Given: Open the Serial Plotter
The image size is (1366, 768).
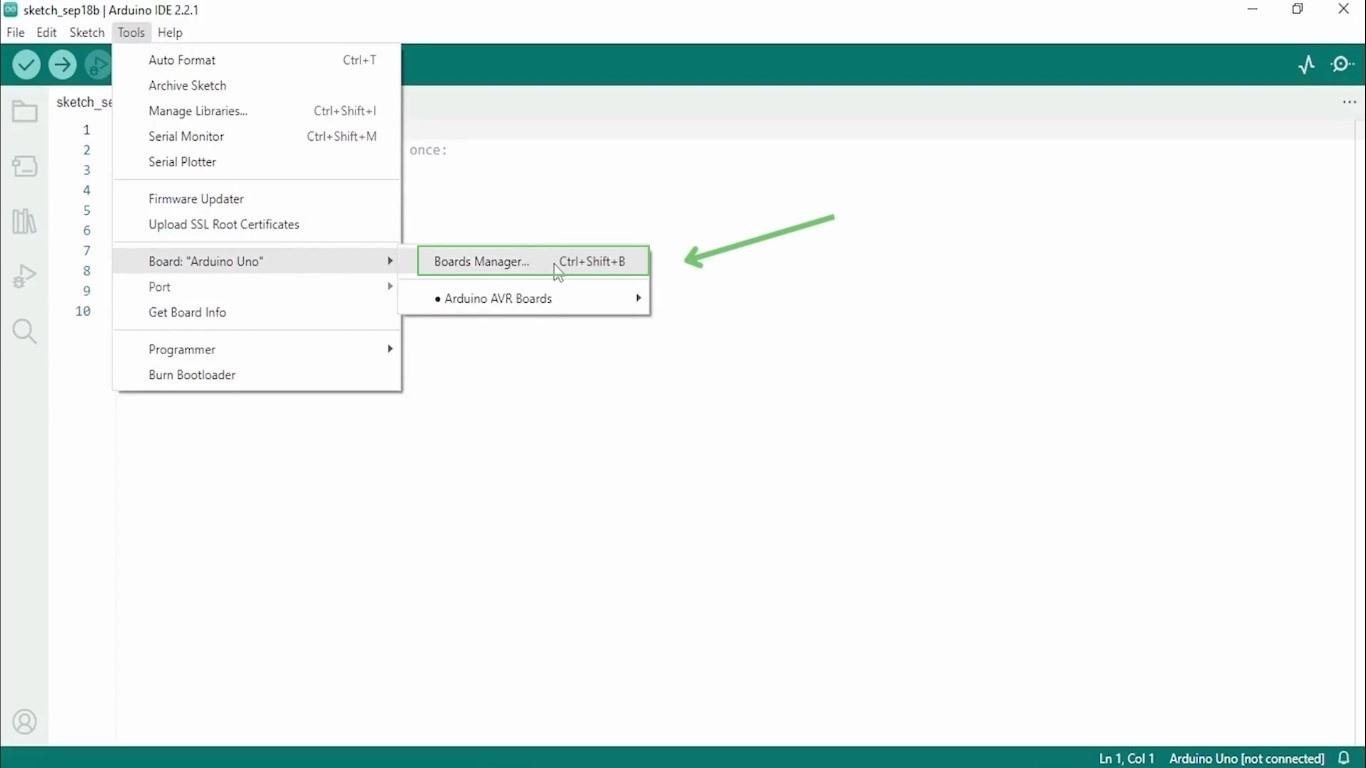Looking at the screenshot, I should pos(182,161).
